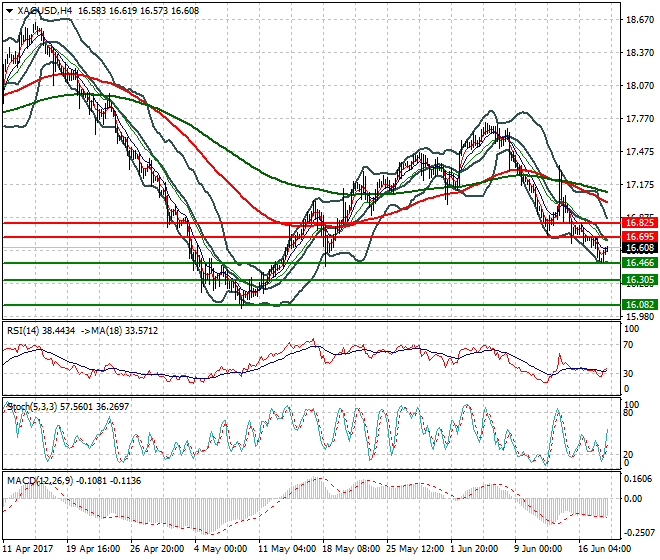Select the black 16.608 current price label
660x560 pixels.
click(639, 248)
